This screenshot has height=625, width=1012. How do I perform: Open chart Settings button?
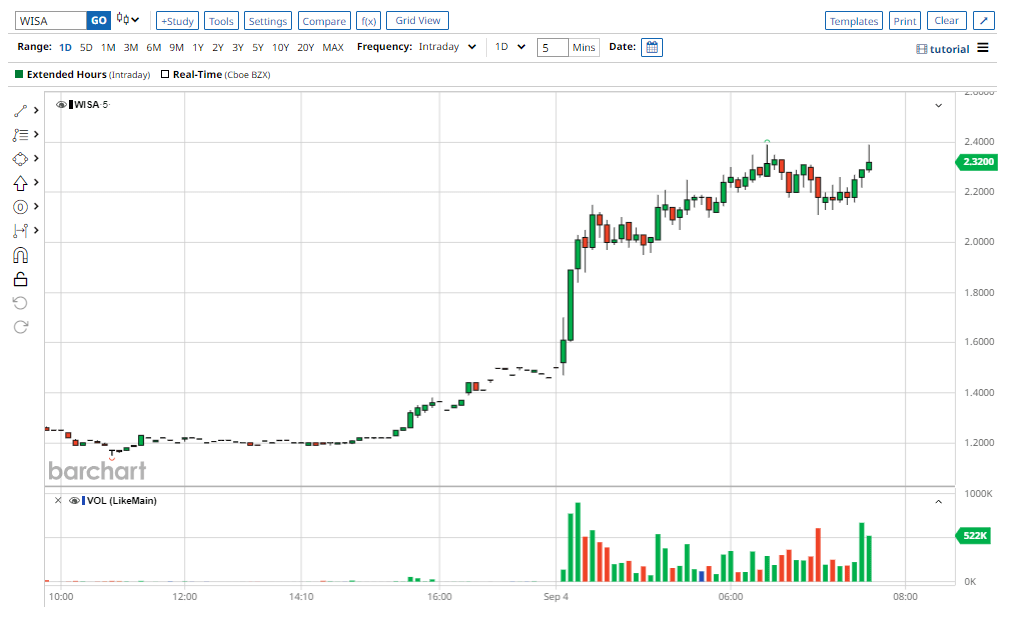268,21
